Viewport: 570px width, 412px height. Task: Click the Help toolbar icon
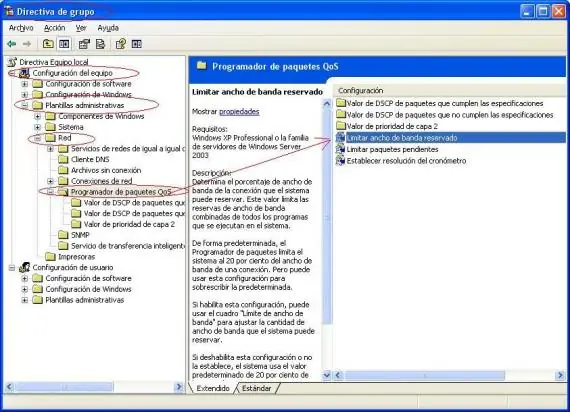[x=121, y=44]
